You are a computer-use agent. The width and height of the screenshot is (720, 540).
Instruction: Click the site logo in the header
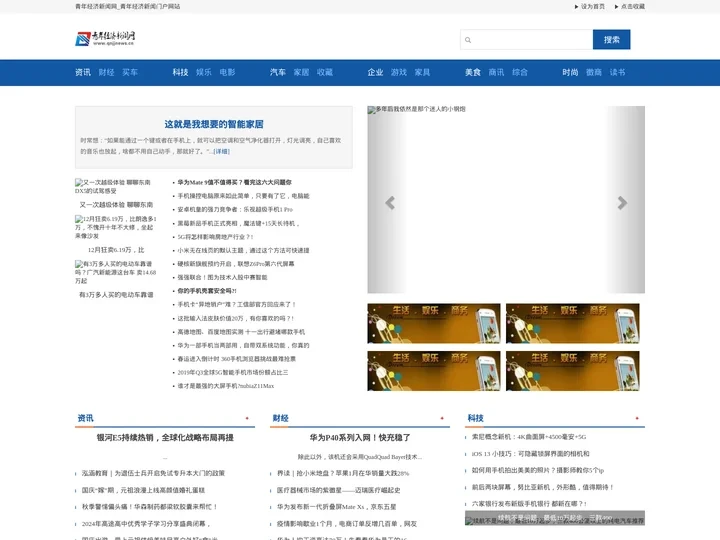click(x=105, y=39)
